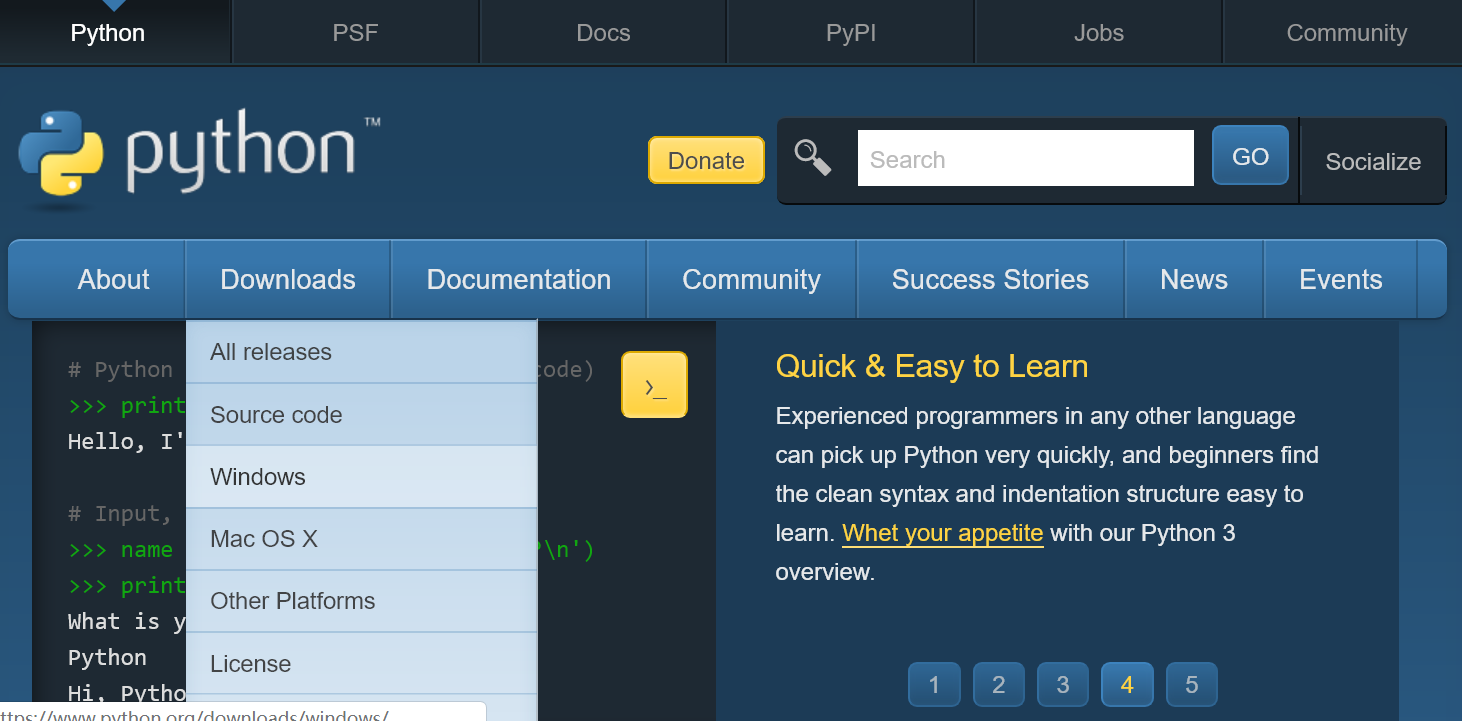Screen dimensions: 1462x721
Task: Switch to the PyPI tab
Action: (x=851, y=33)
